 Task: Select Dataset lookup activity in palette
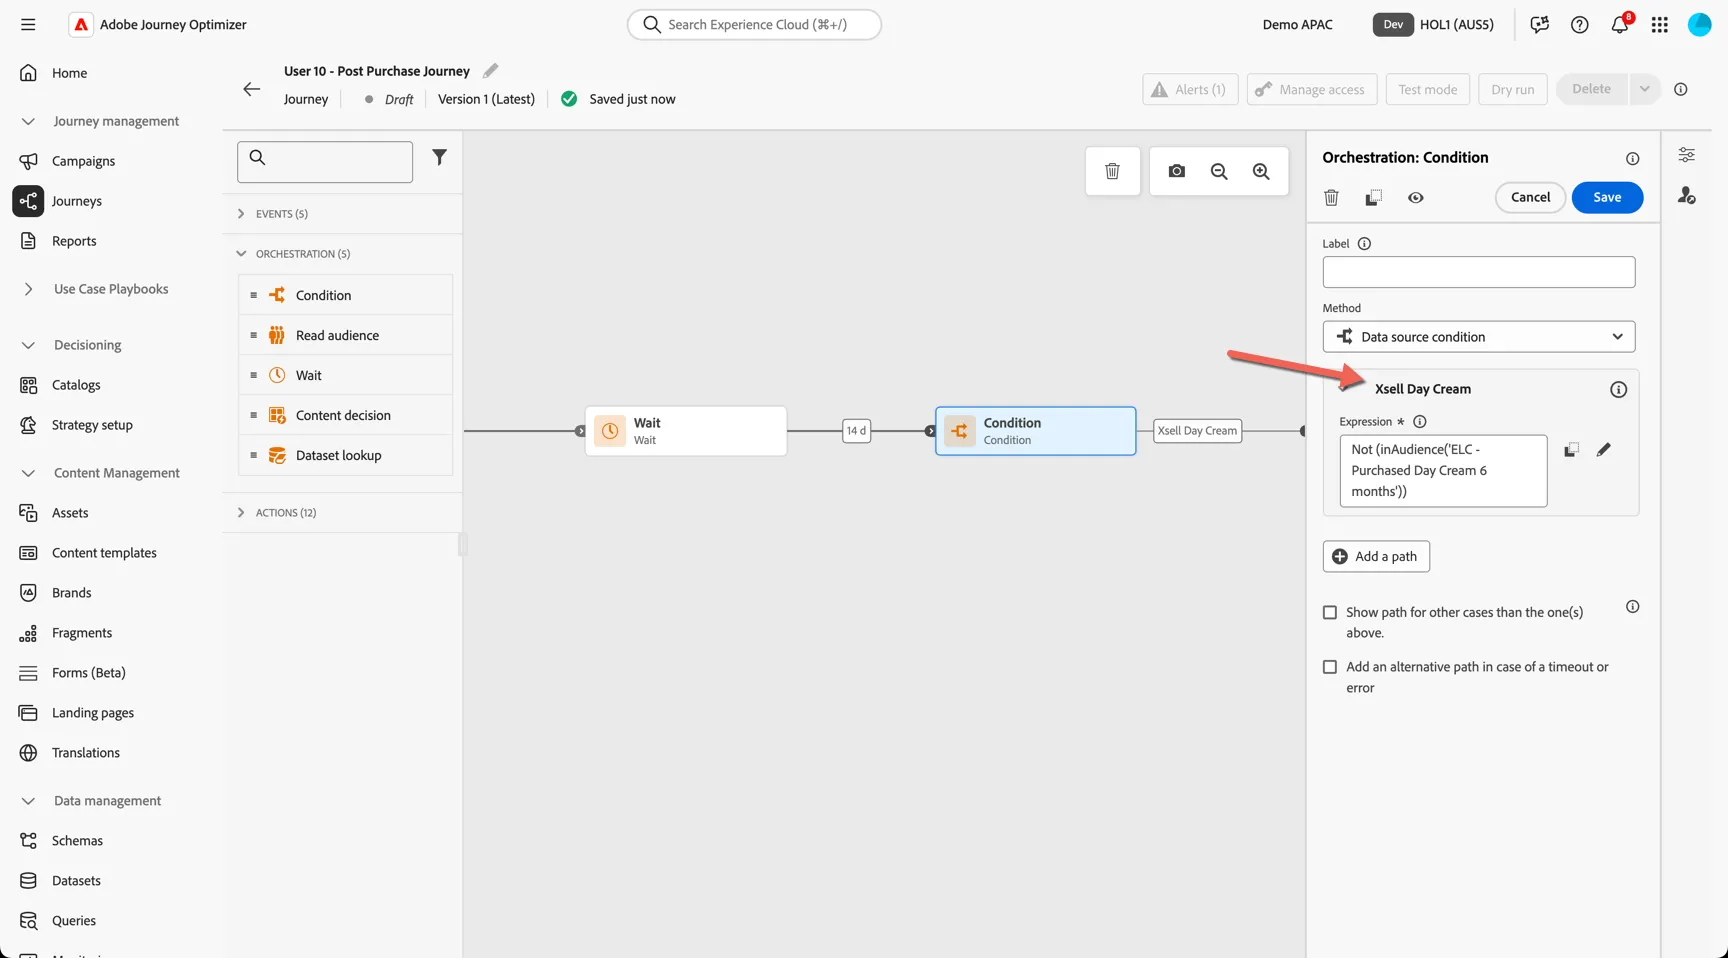[x=345, y=455]
